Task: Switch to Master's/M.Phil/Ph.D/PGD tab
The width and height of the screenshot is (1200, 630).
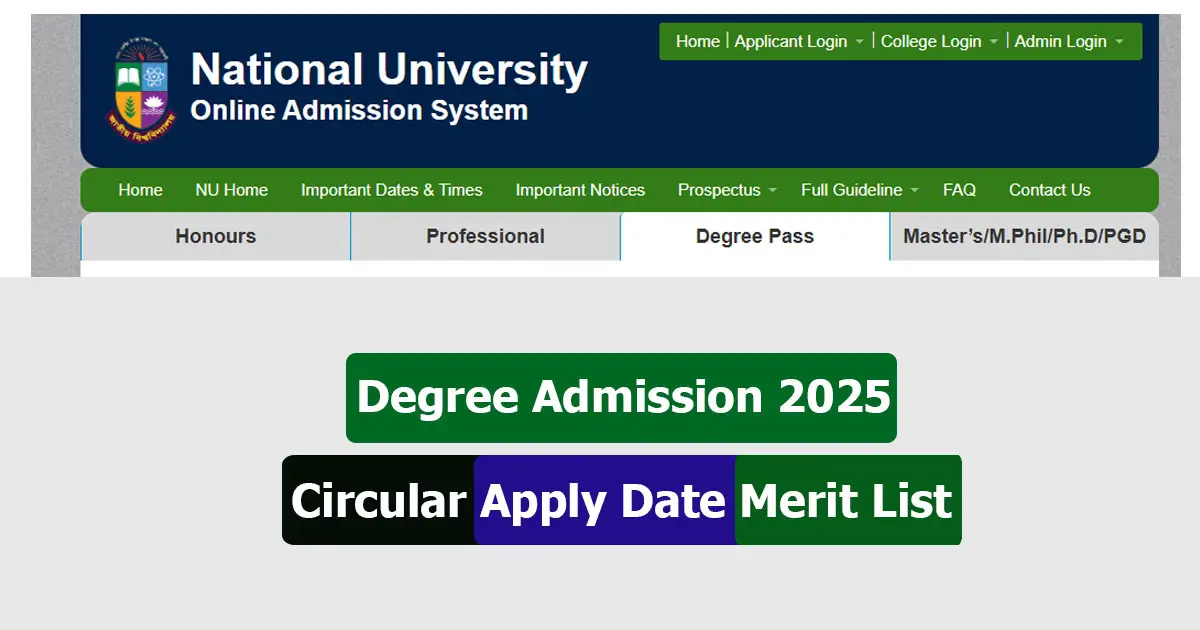Action: click(1024, 237)
